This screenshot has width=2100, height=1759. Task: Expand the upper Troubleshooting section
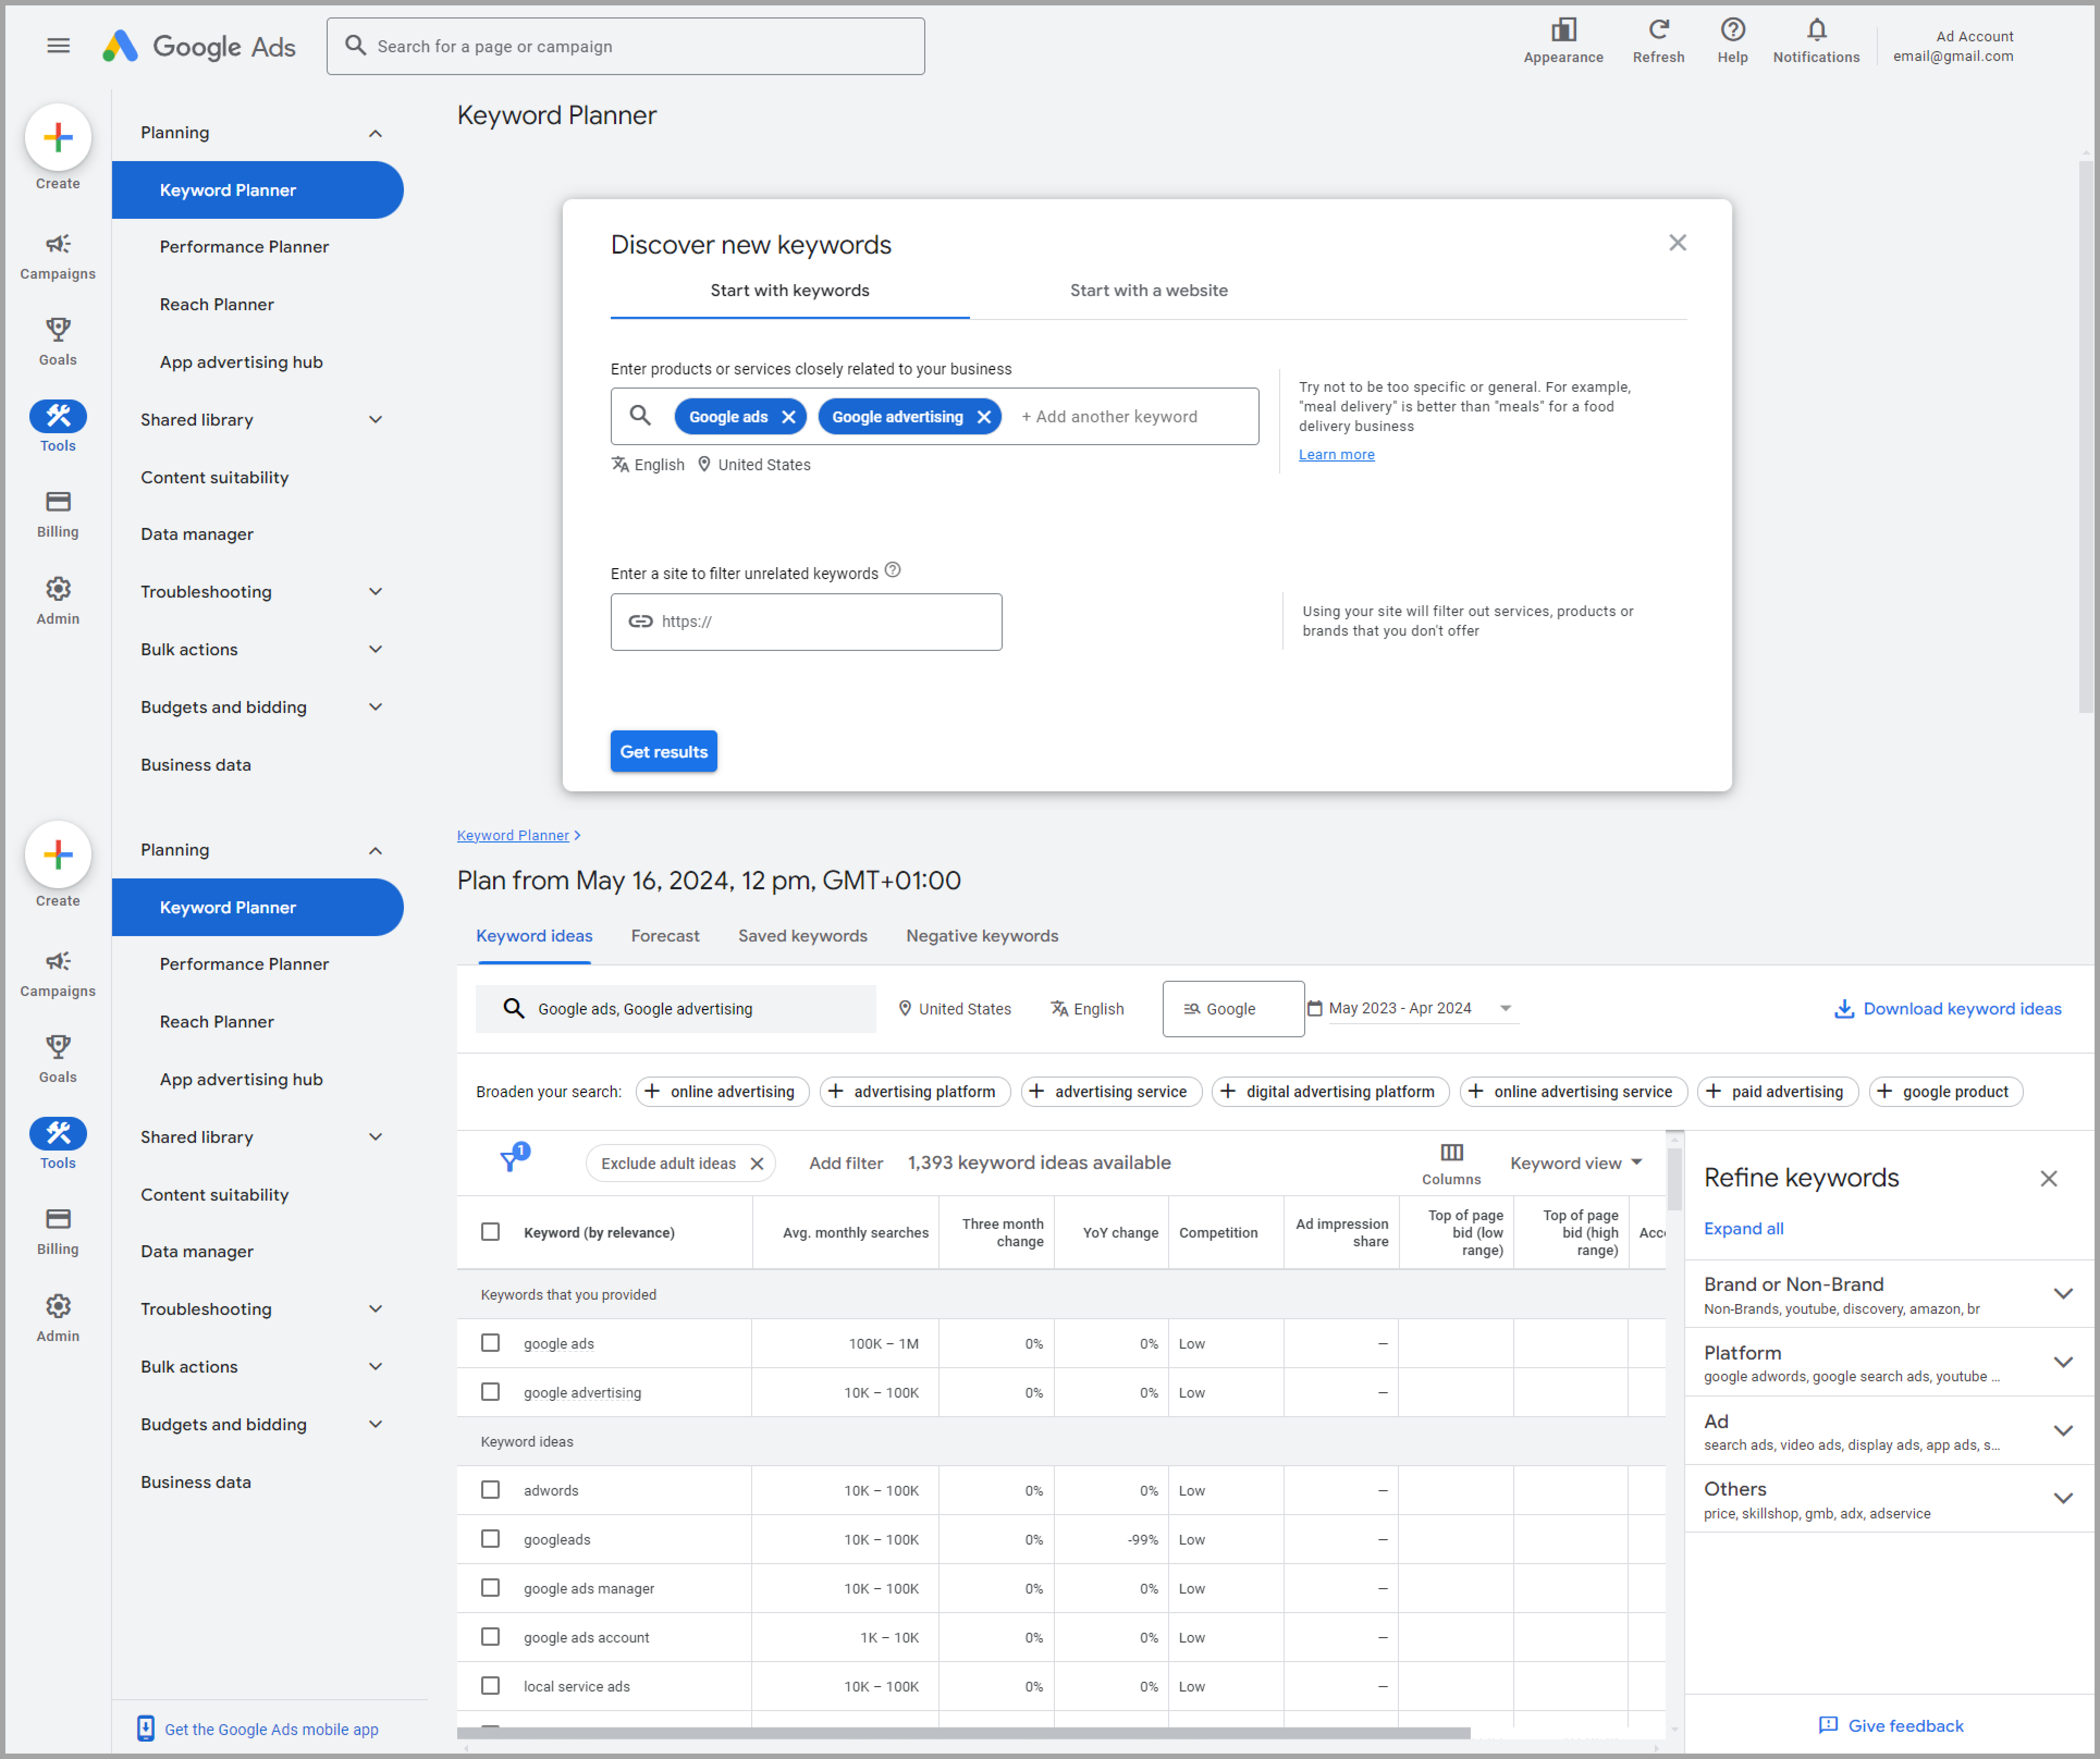click(375, 592)
